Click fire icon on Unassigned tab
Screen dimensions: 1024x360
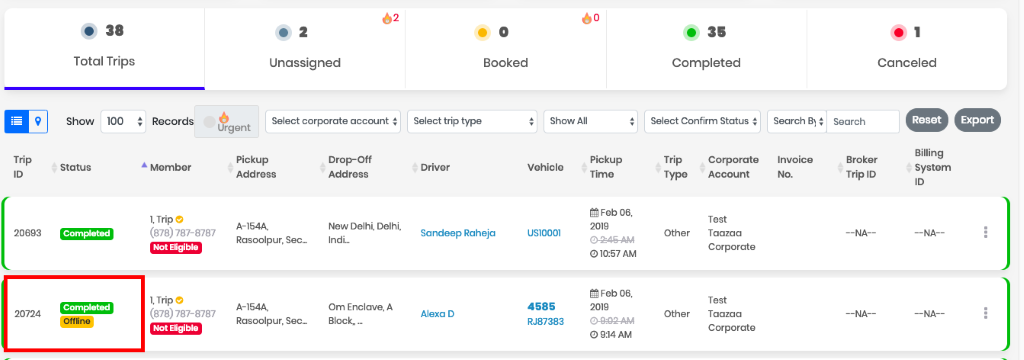[x=387, y=18]
